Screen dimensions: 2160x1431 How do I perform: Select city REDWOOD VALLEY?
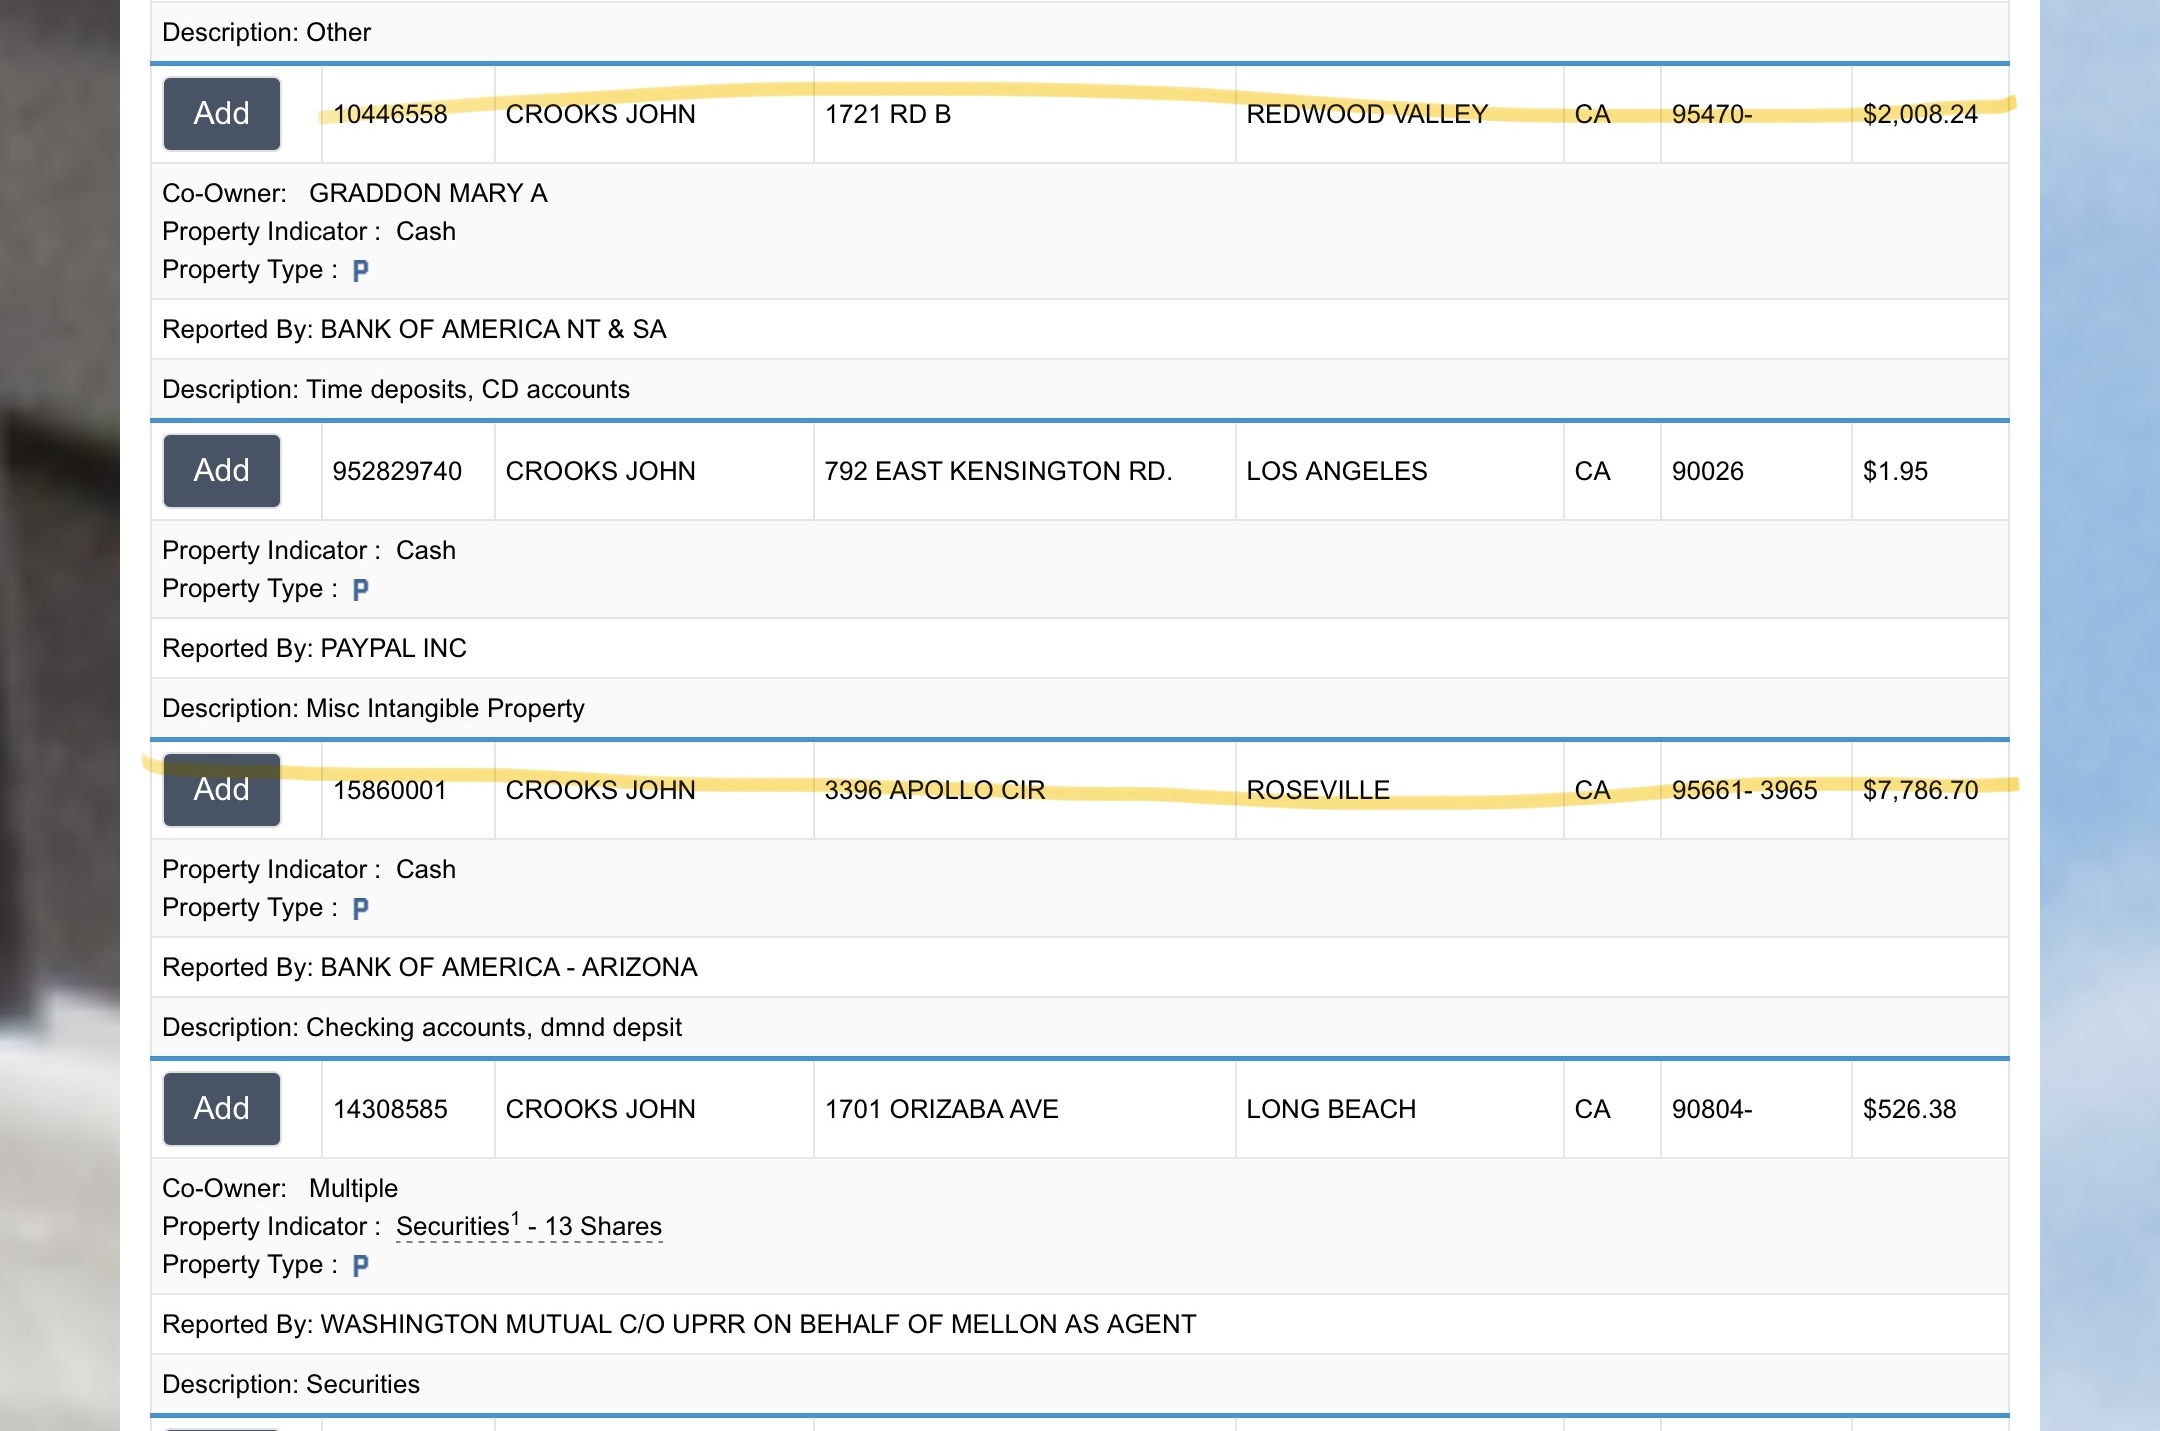click(x=1367, y=115)
